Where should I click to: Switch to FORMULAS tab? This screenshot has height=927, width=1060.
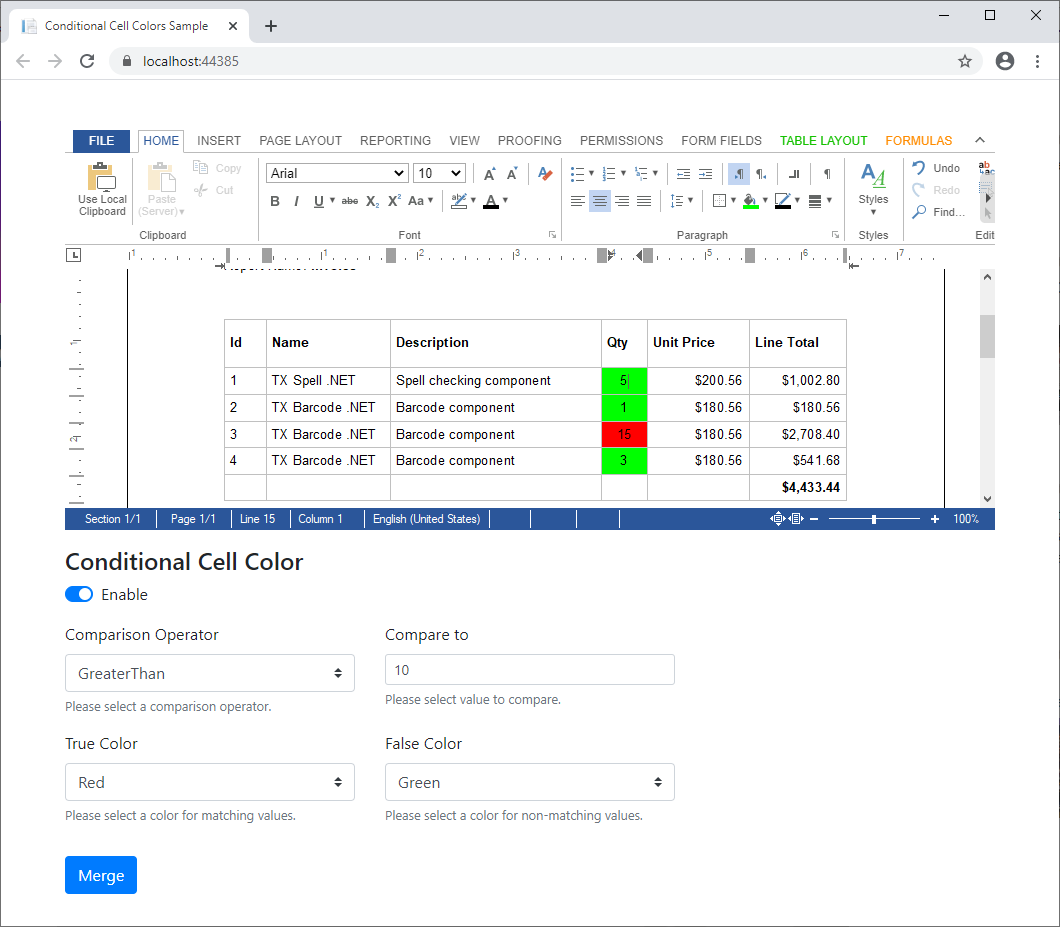pos(919,141)
